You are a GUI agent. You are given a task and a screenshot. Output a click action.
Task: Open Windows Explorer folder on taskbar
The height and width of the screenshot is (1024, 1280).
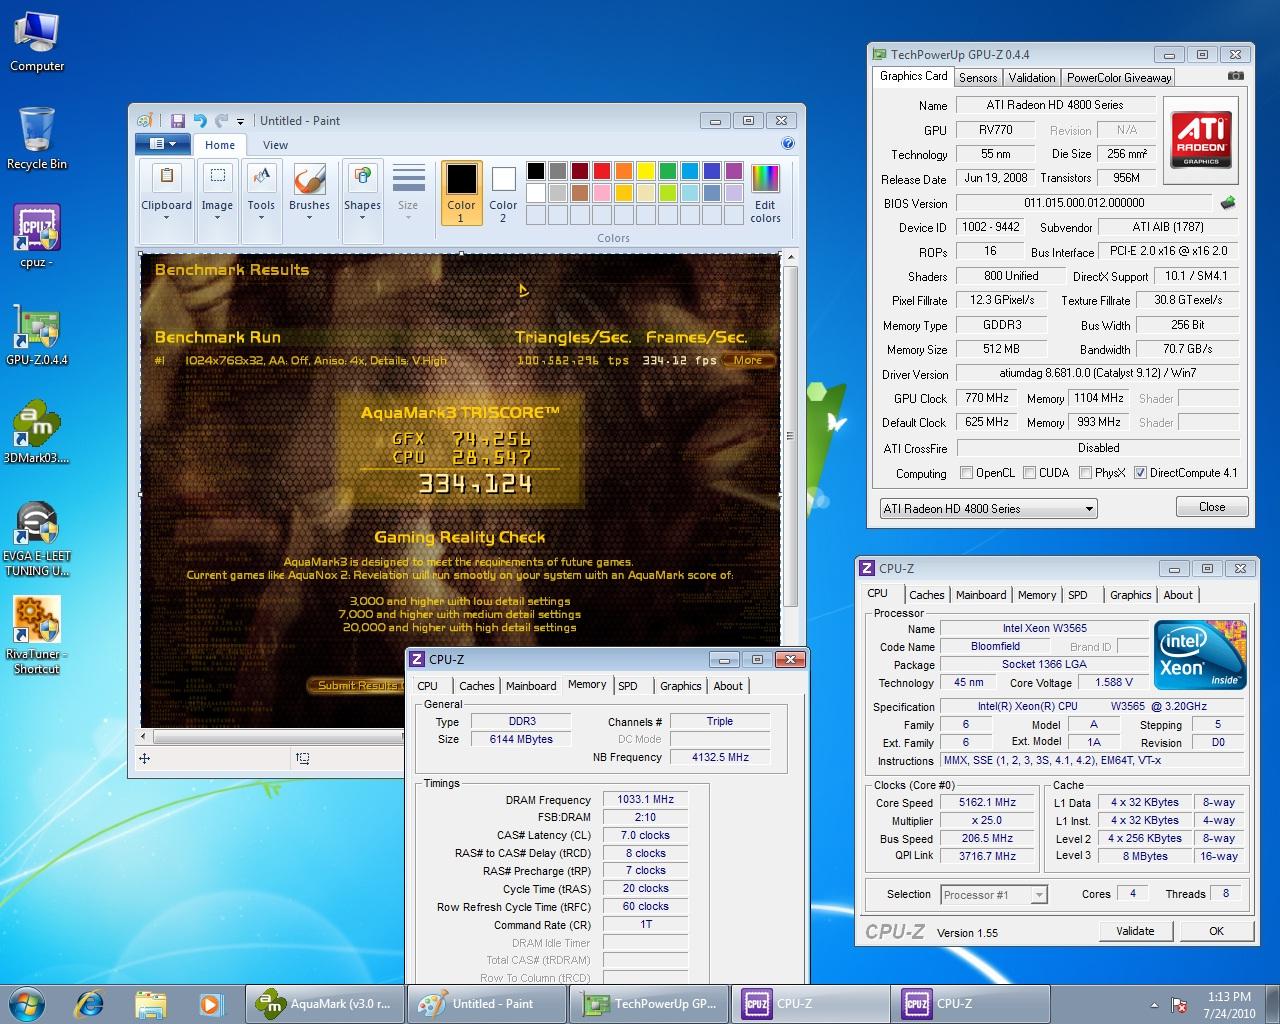pyautogui.click(x=150, y=1004)
